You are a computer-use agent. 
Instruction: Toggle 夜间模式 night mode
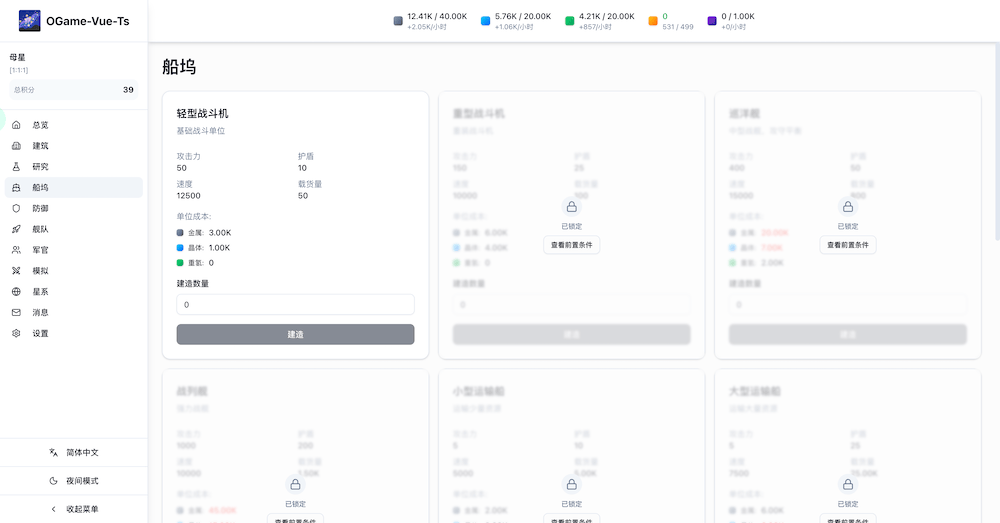point(74,481)
